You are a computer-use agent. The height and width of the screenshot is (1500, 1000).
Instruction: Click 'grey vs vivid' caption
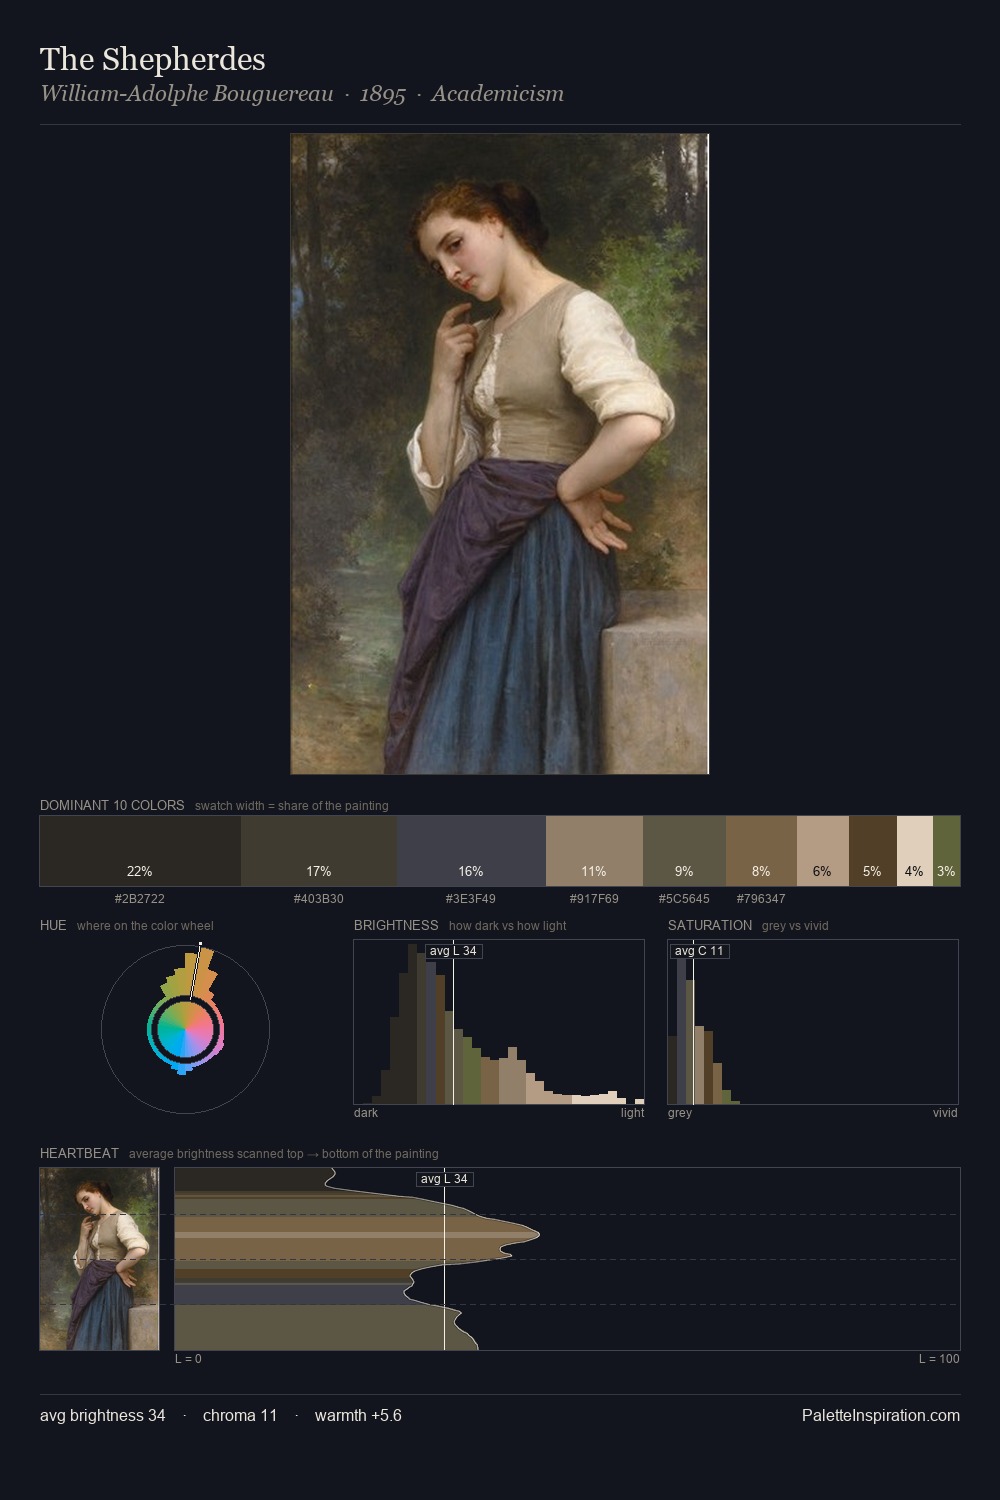tap(796, 926)
